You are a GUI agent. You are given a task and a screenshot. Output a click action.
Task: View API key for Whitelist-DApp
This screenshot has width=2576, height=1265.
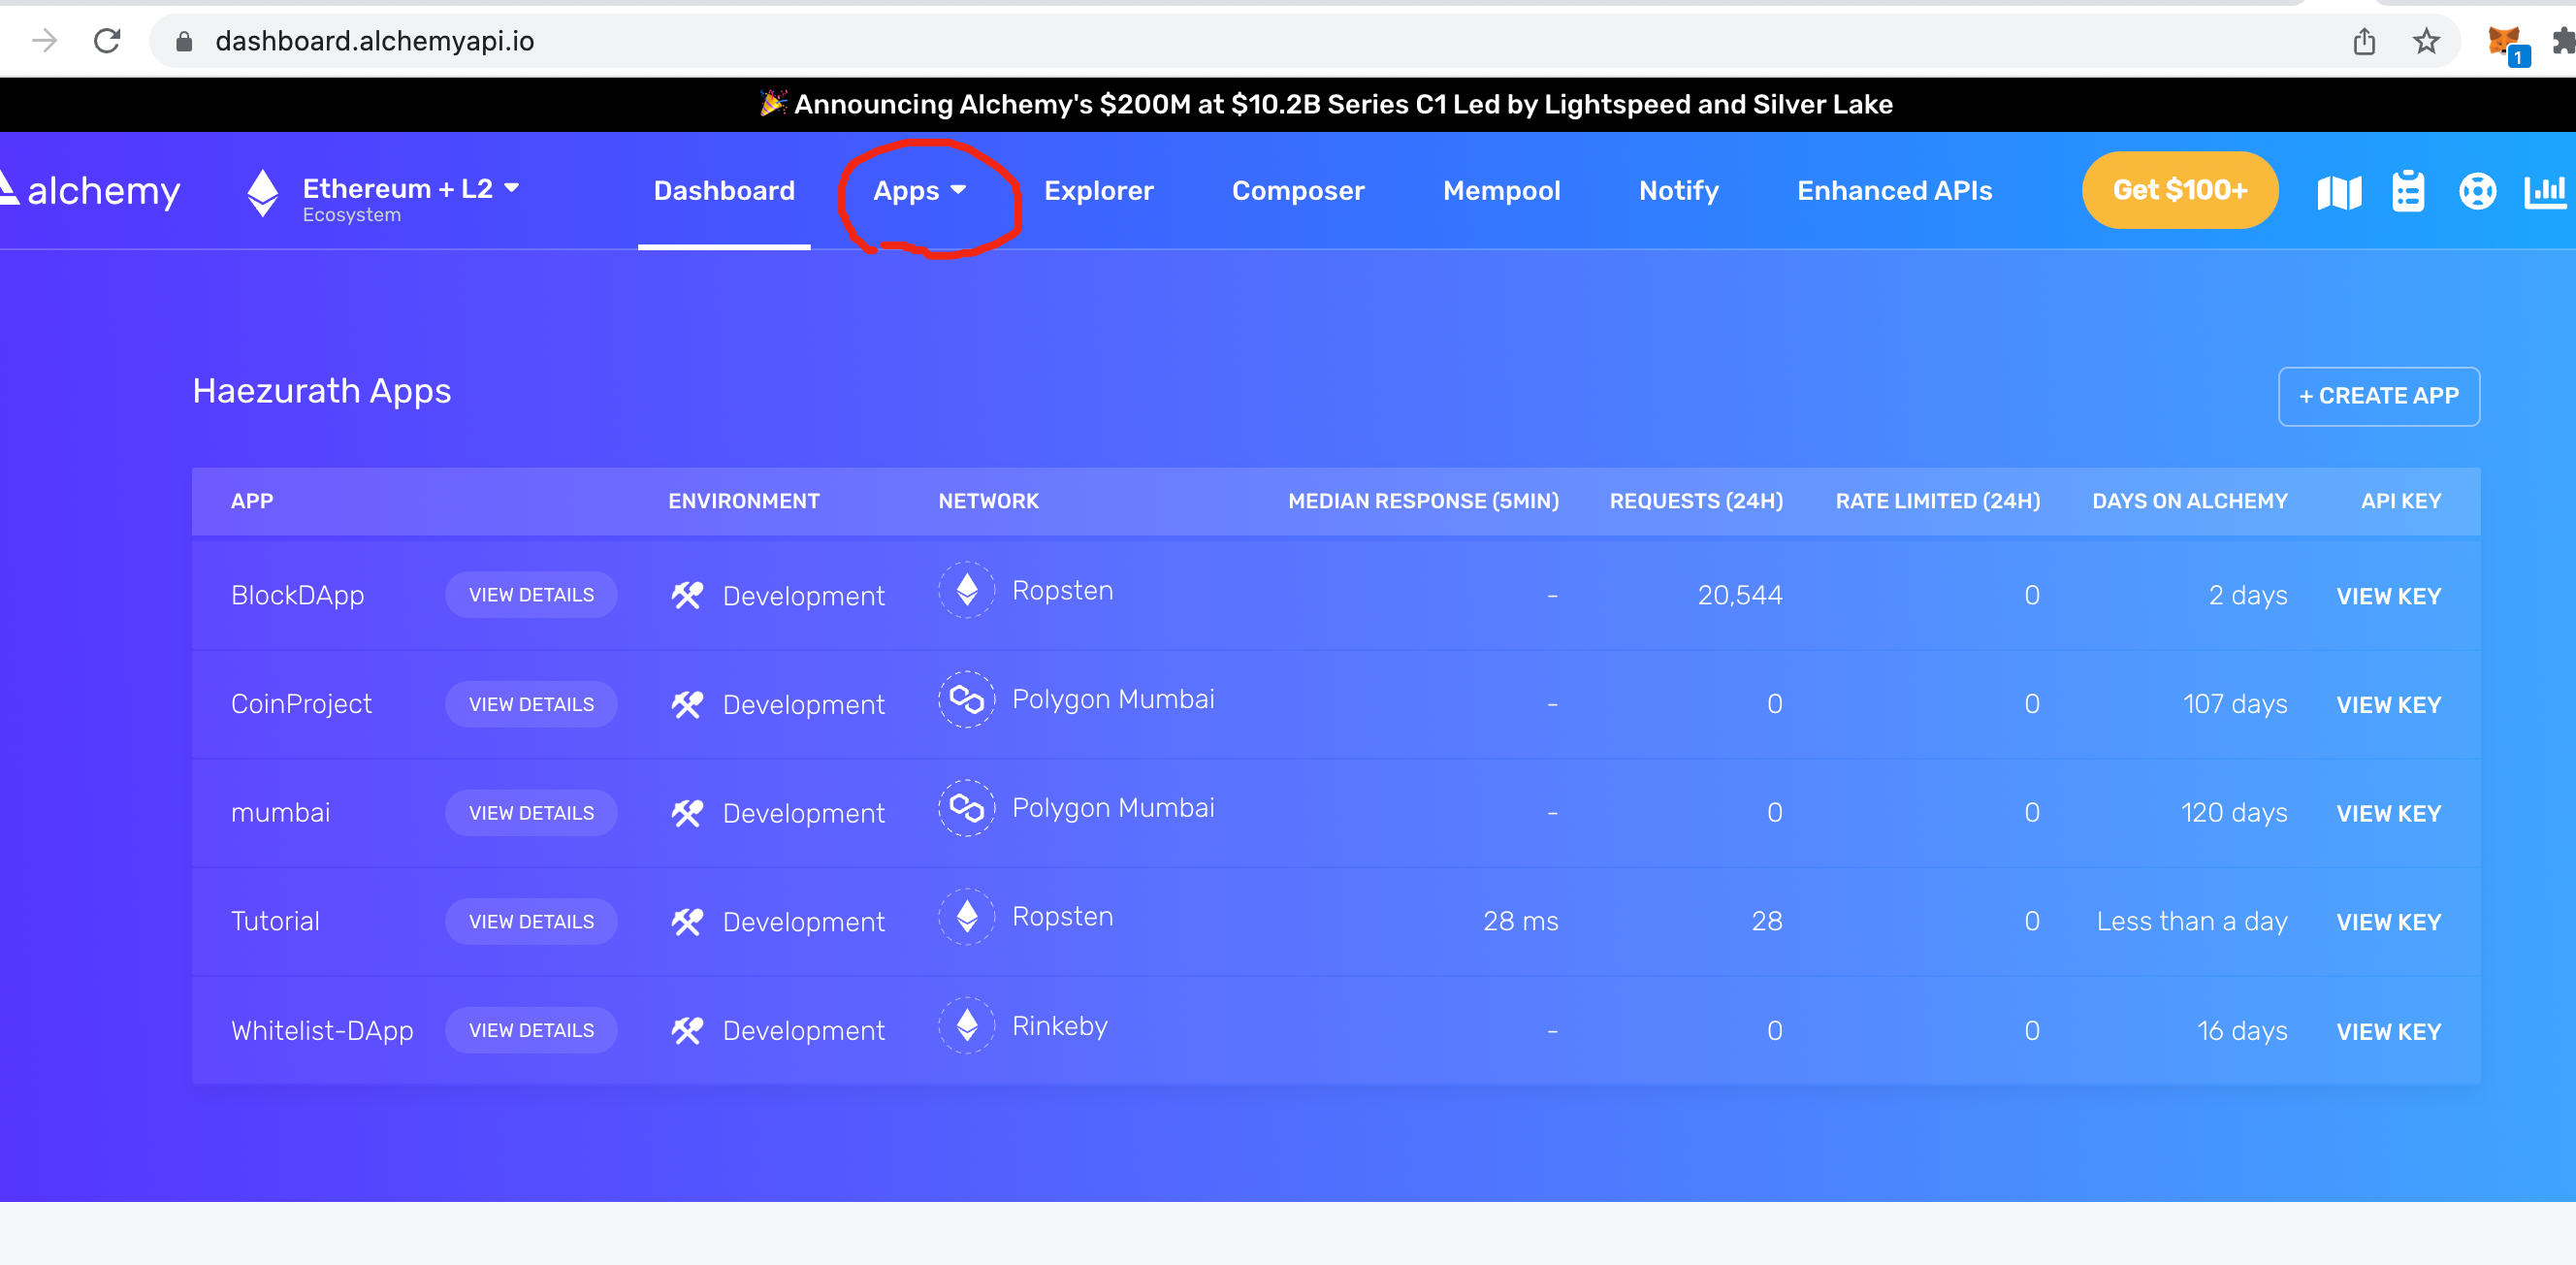(x=2388, y=1031)
